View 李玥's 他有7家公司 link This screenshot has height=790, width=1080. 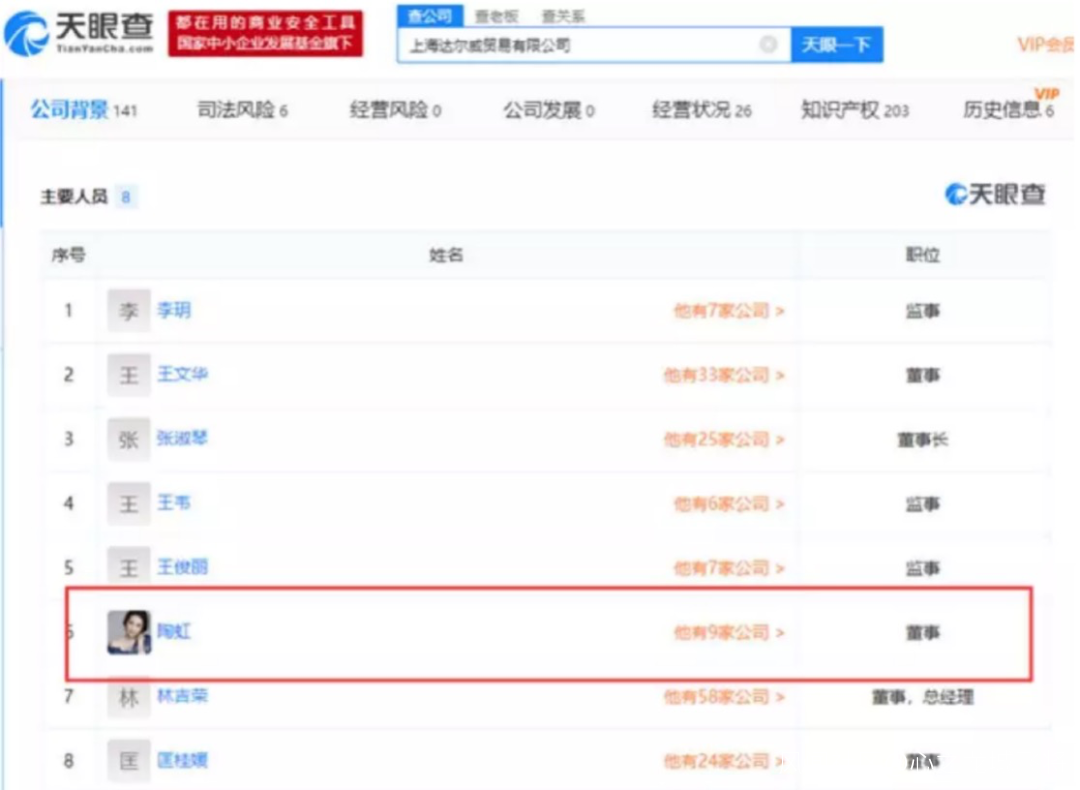pyautogui.click(x=728, y=311)
